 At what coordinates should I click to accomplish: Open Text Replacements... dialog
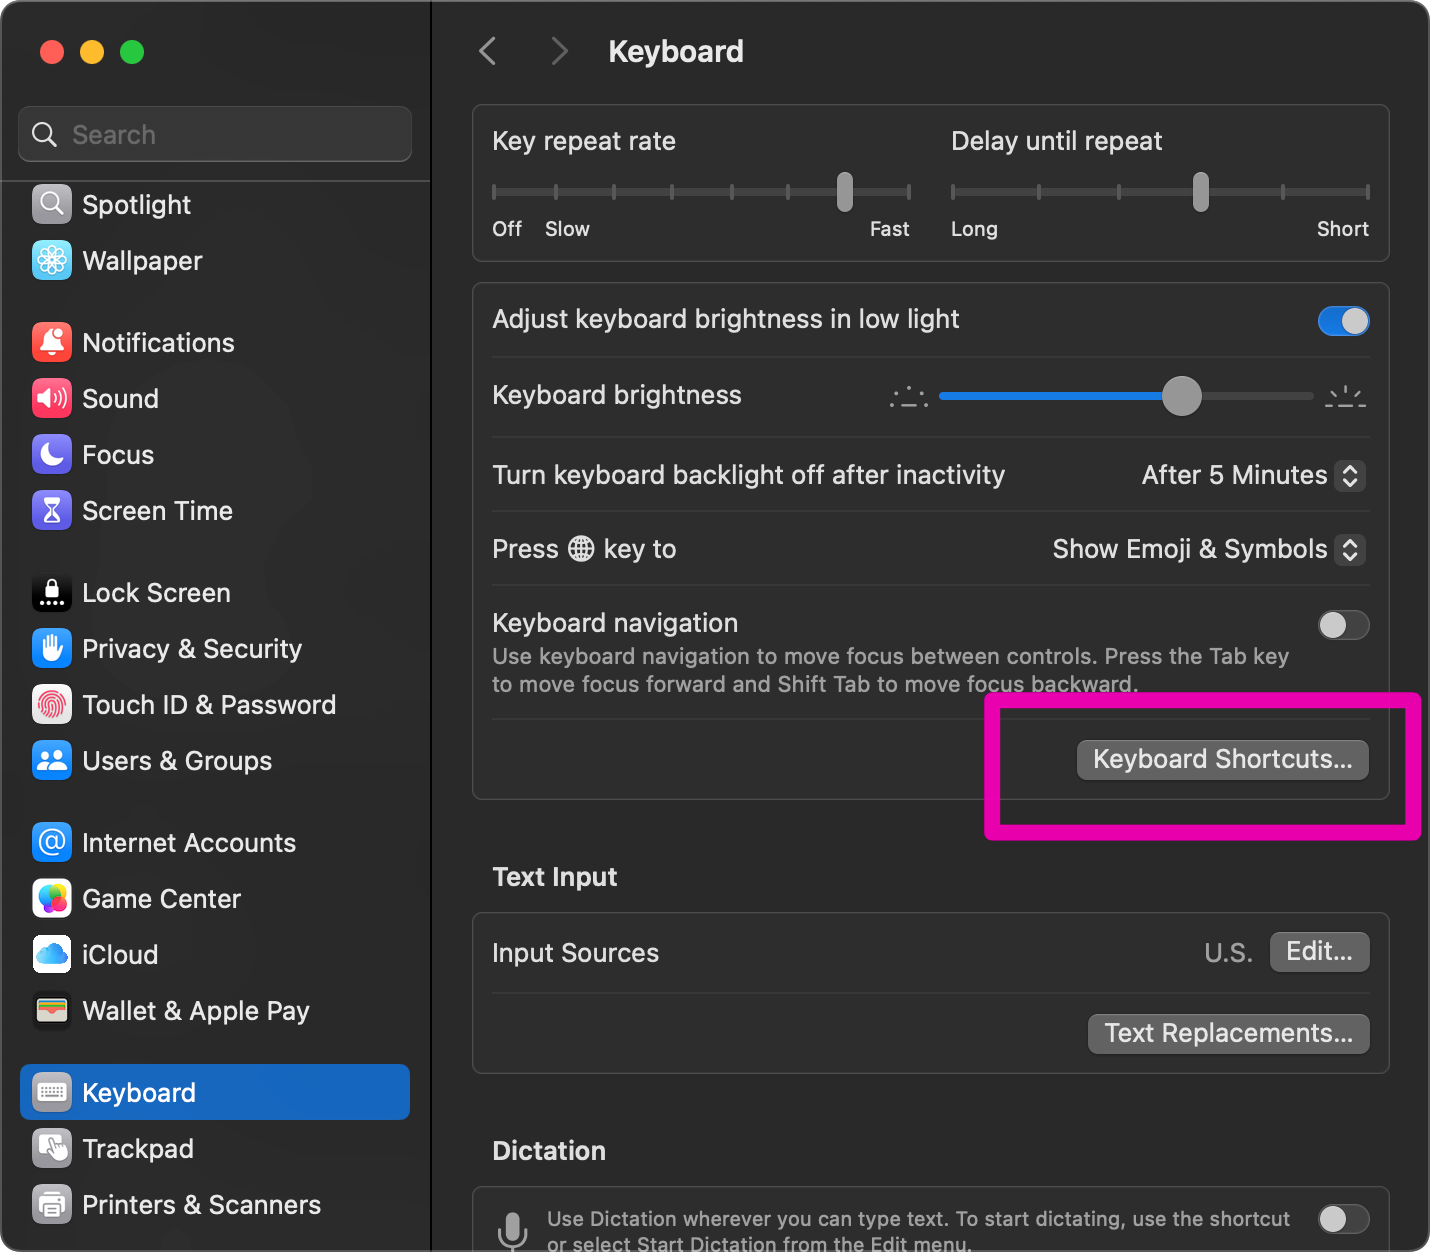coord(1228,1033)
